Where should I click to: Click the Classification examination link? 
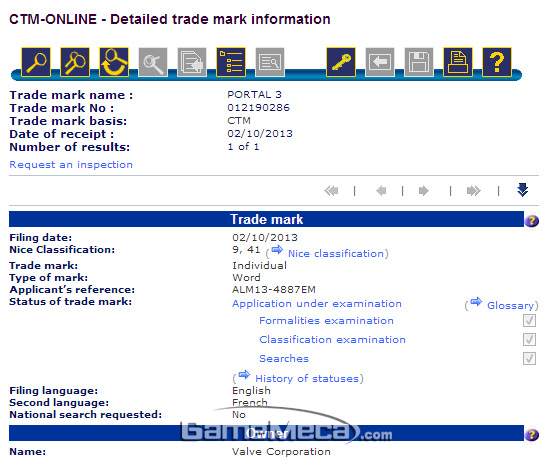pyautogui.click(x=332, y=340)
